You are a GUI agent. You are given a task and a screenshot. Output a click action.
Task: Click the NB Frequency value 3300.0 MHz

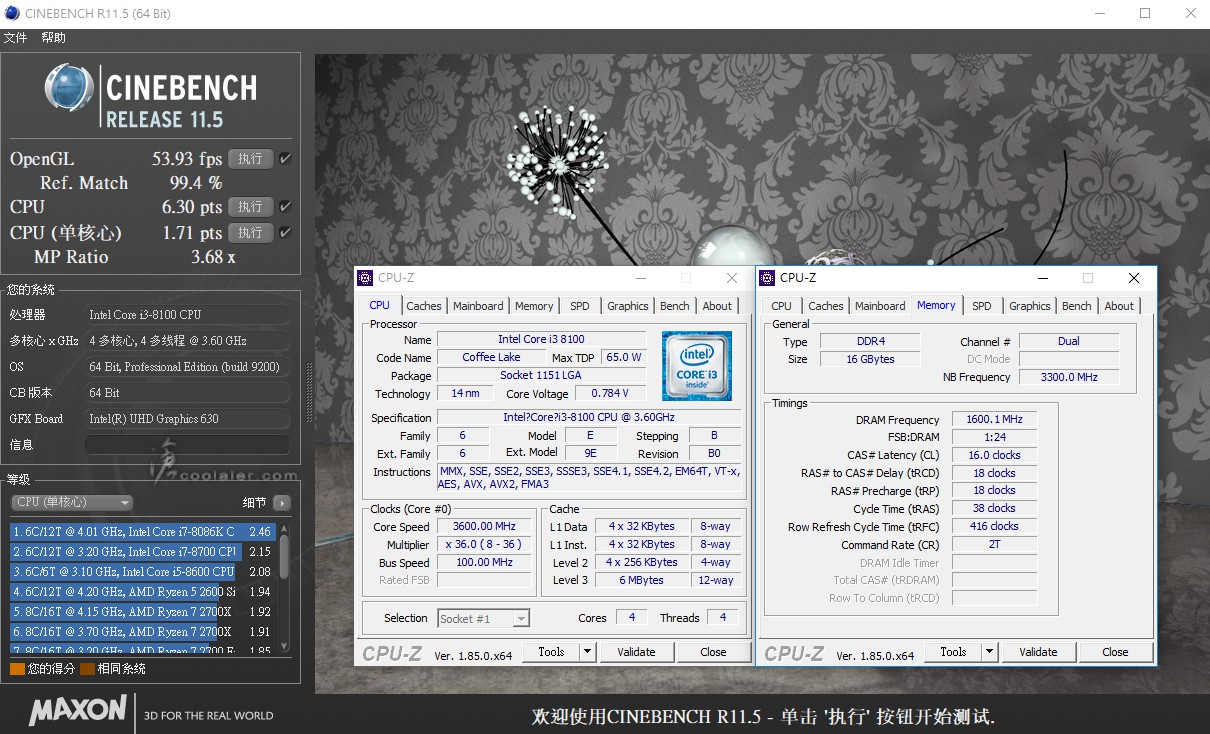pyautogui.click(x=1069, y=377)
